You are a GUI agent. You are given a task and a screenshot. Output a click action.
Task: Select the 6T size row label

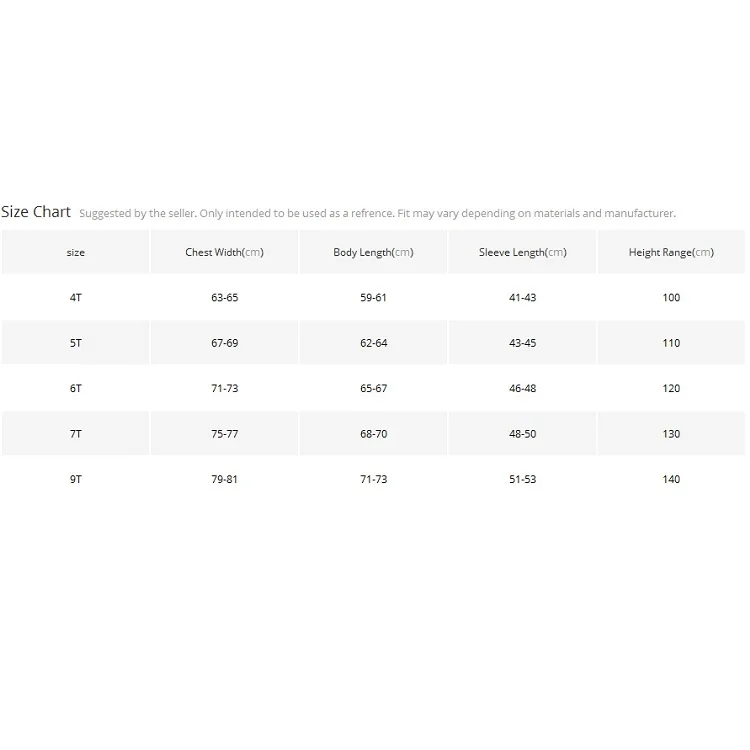76,388
